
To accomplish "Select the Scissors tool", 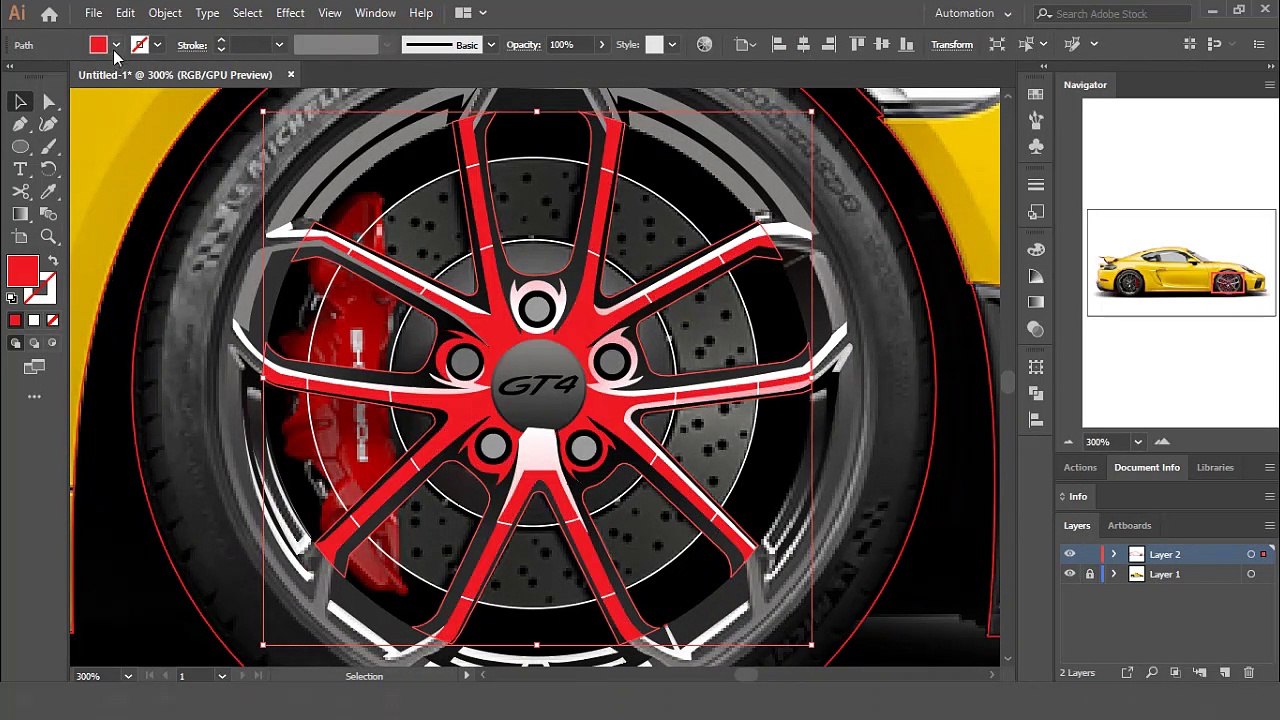I will 20,192.
